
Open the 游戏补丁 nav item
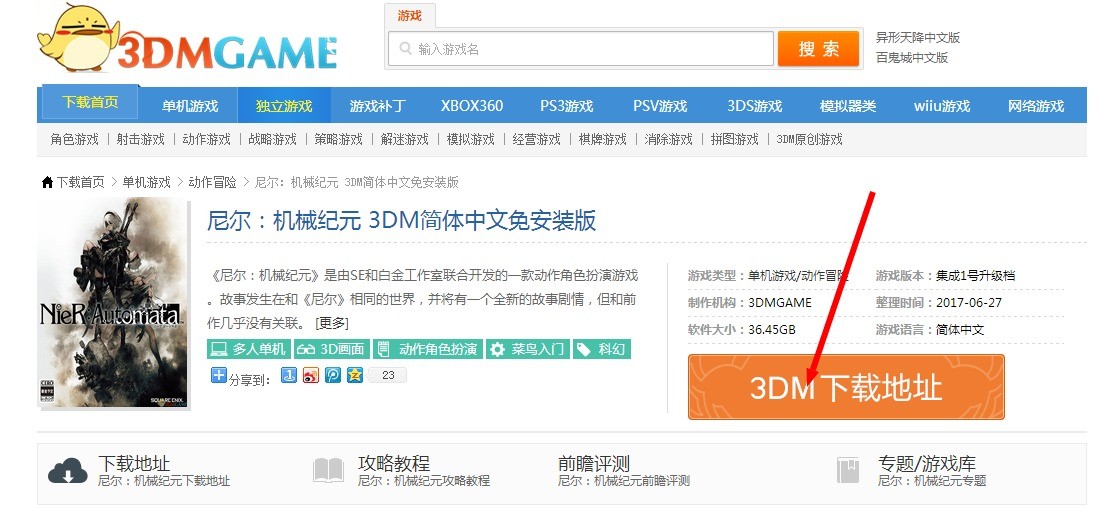378,106
